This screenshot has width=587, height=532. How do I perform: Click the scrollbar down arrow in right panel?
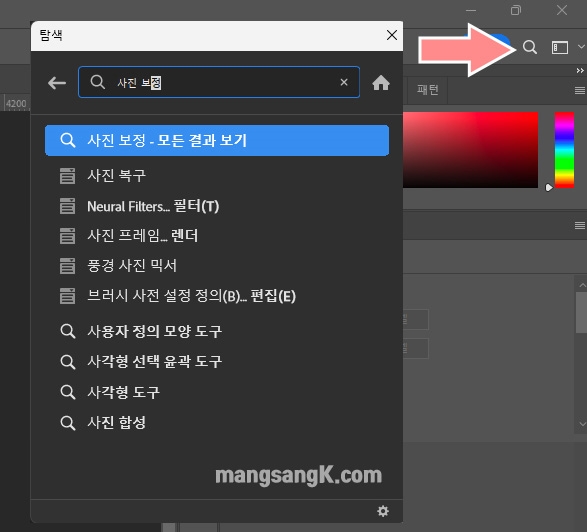point(582,424)
